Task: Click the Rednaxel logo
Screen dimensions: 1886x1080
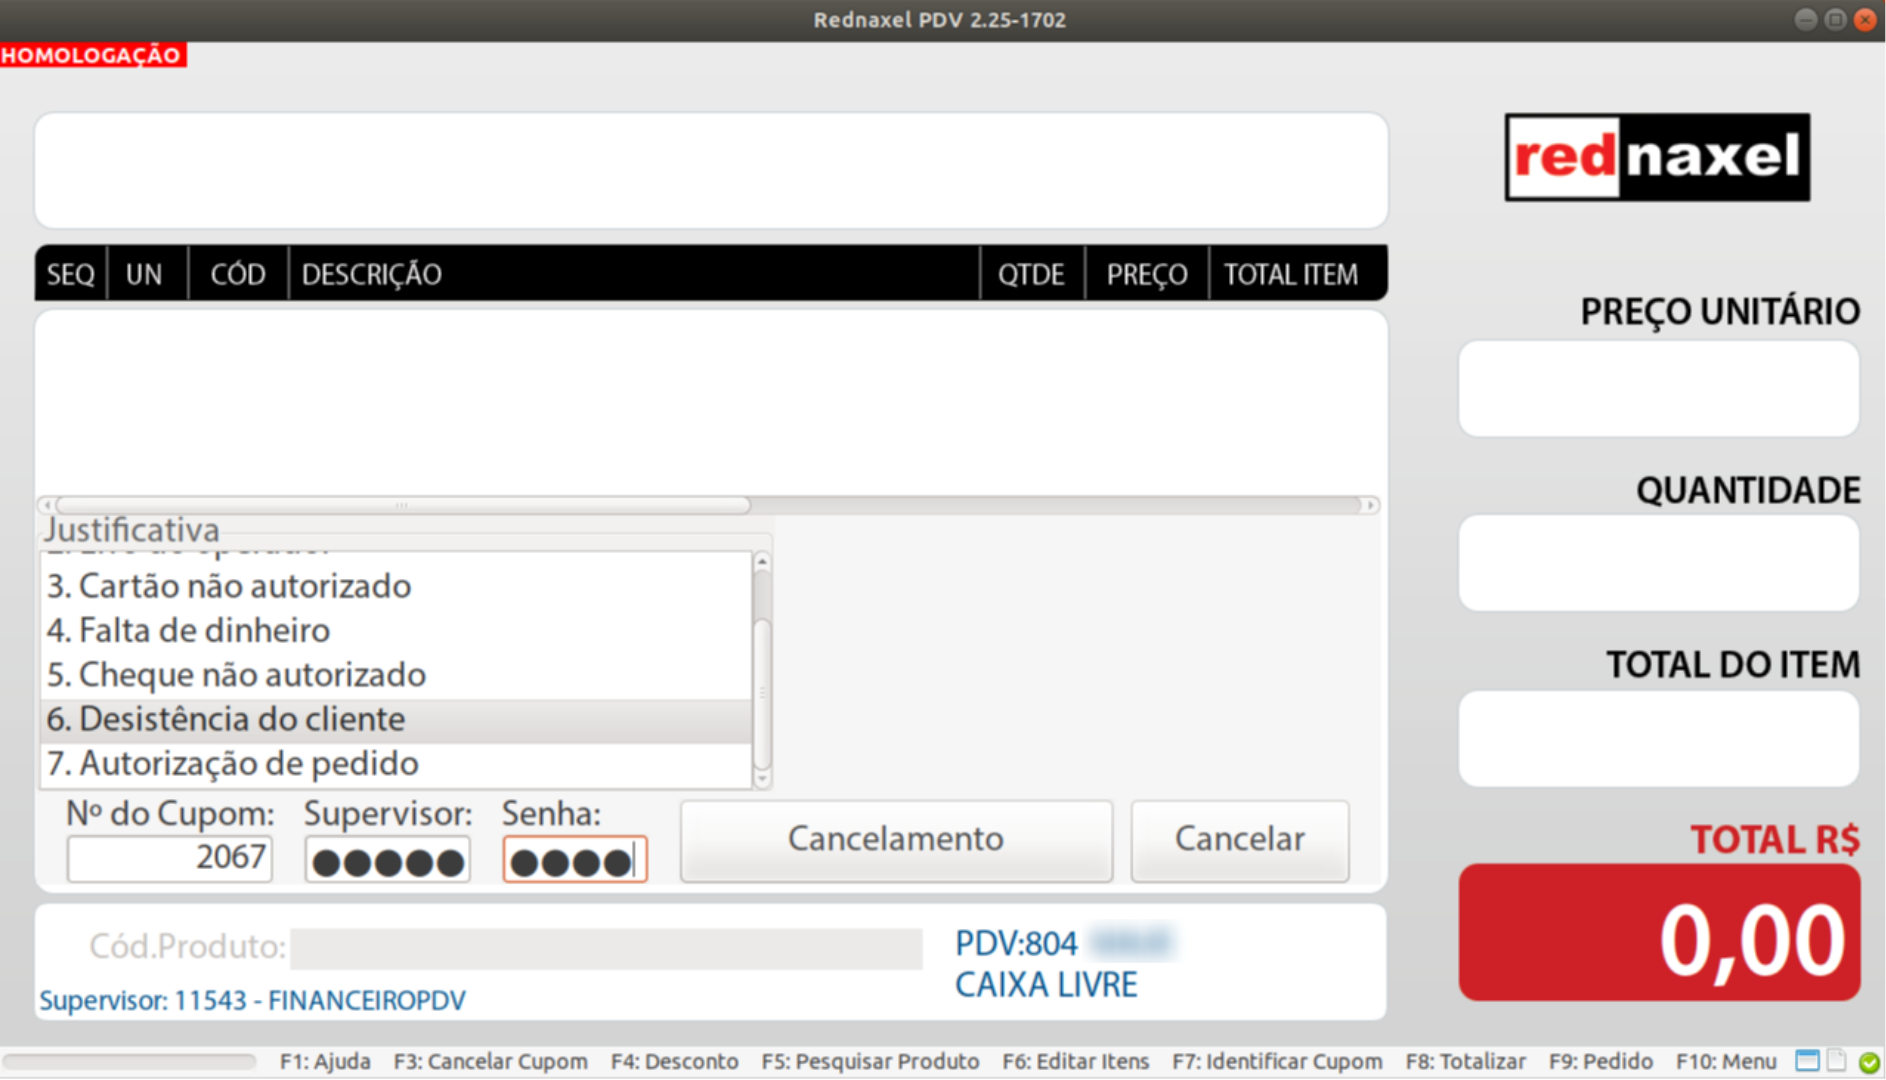Action: 1656,157
